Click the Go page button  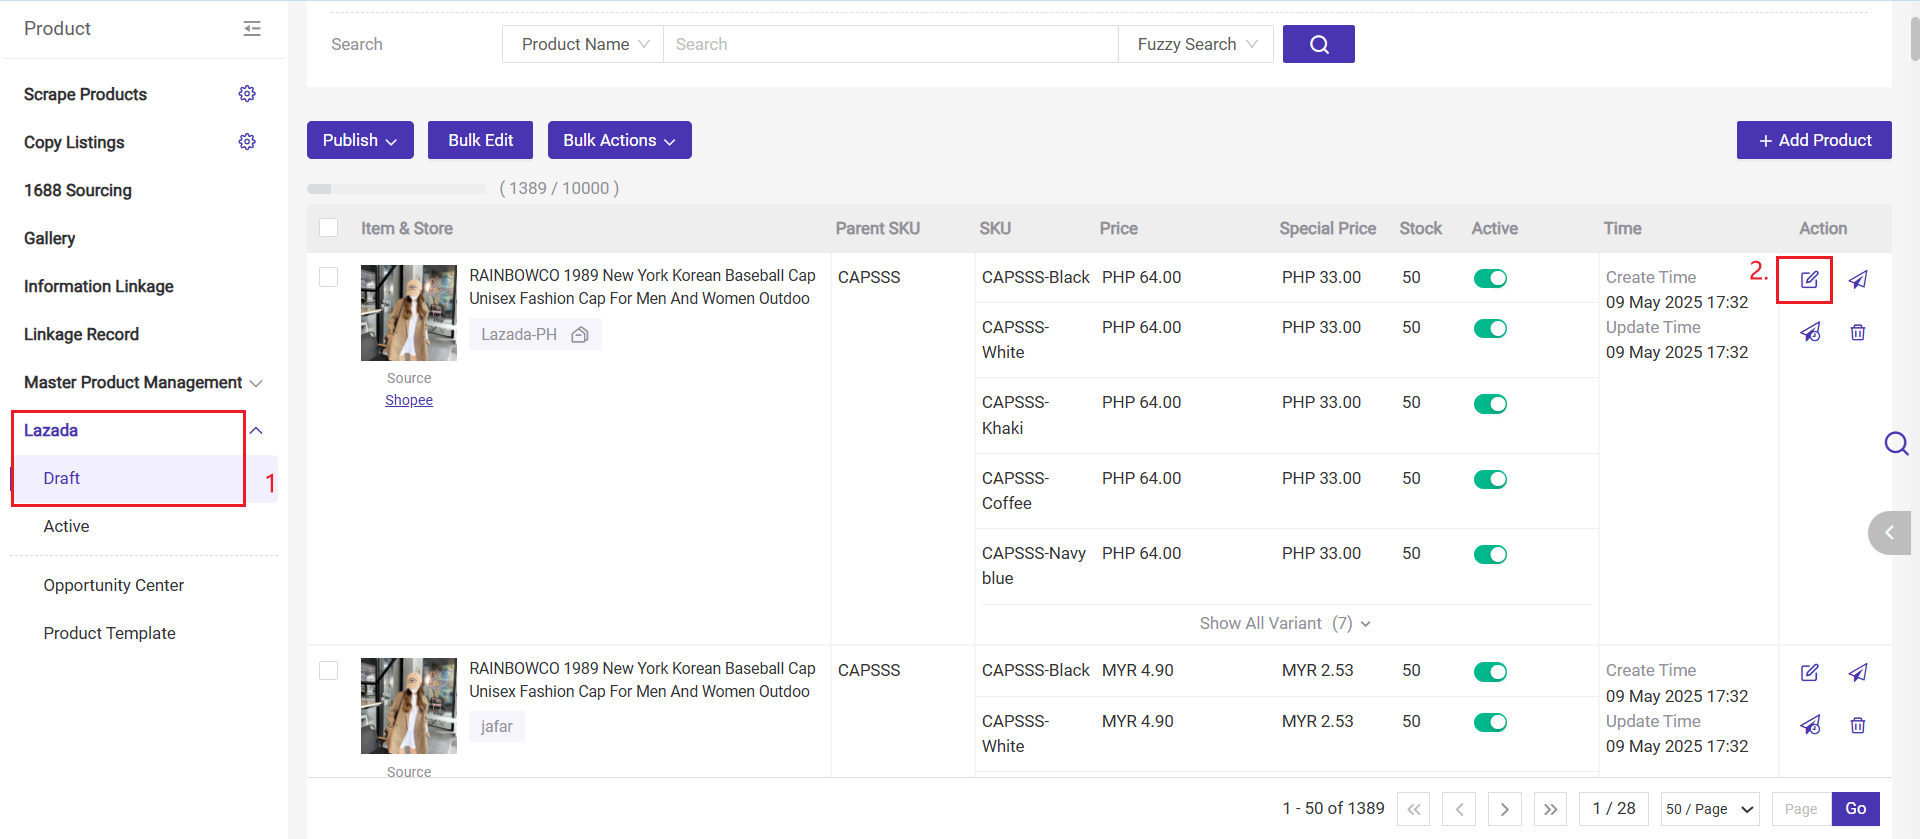1855,809
